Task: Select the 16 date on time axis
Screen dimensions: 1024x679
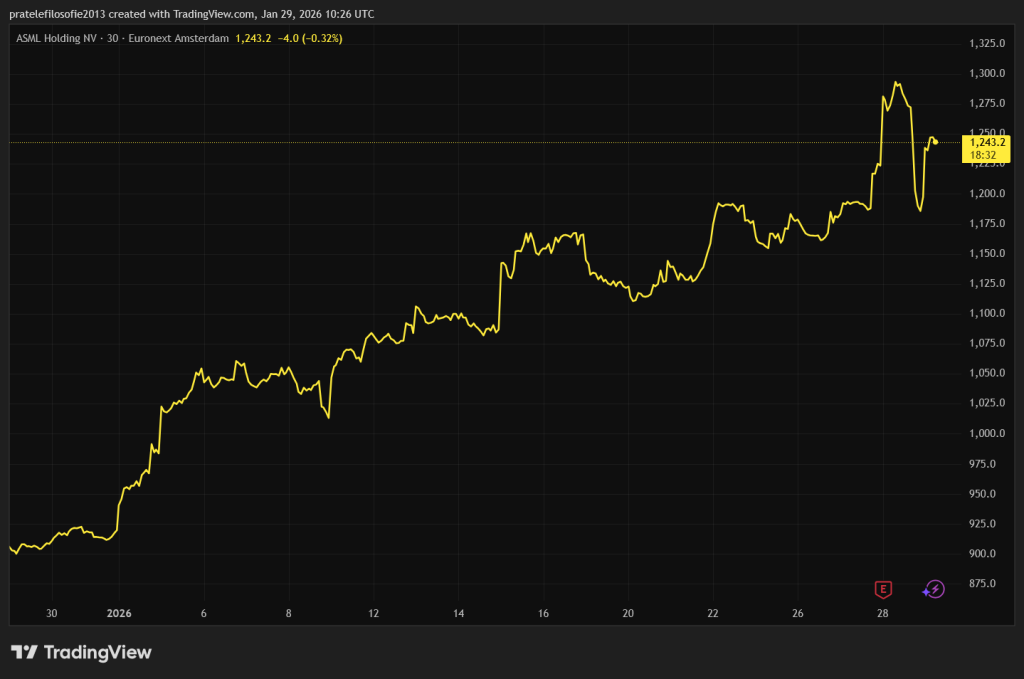Action: (543, 613)
